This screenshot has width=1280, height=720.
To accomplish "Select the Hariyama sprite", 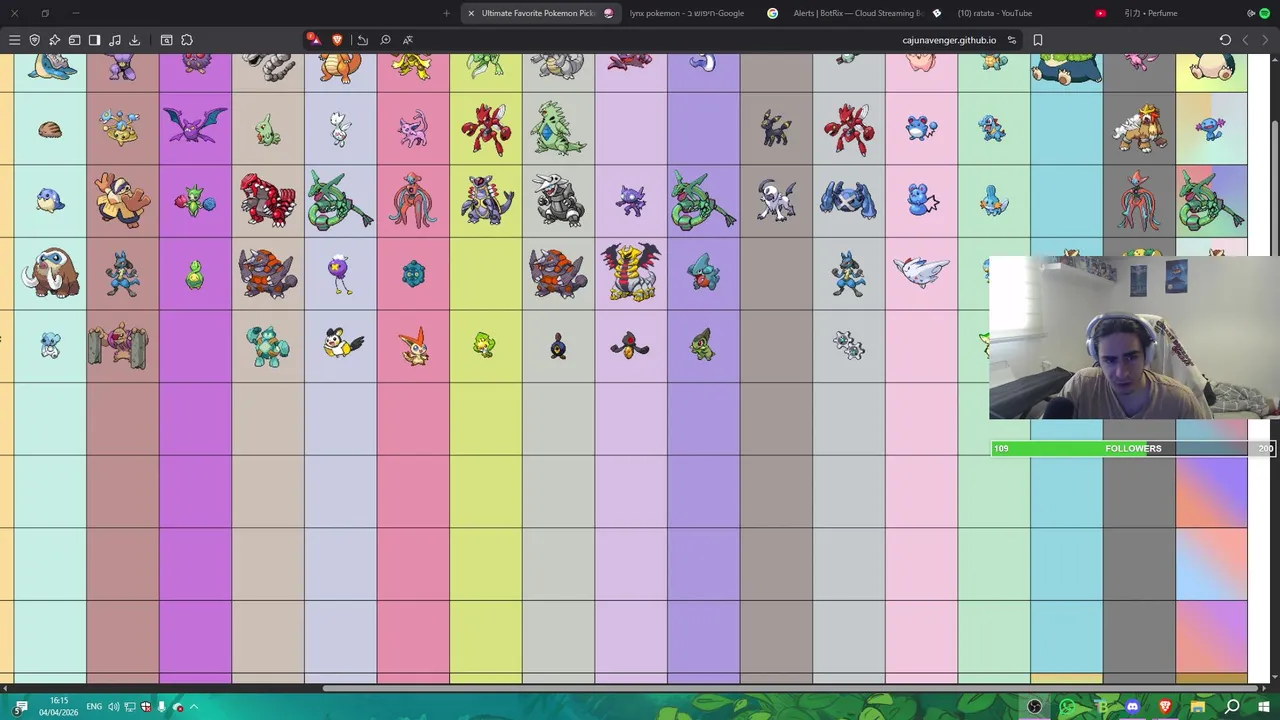I will 122,200.
